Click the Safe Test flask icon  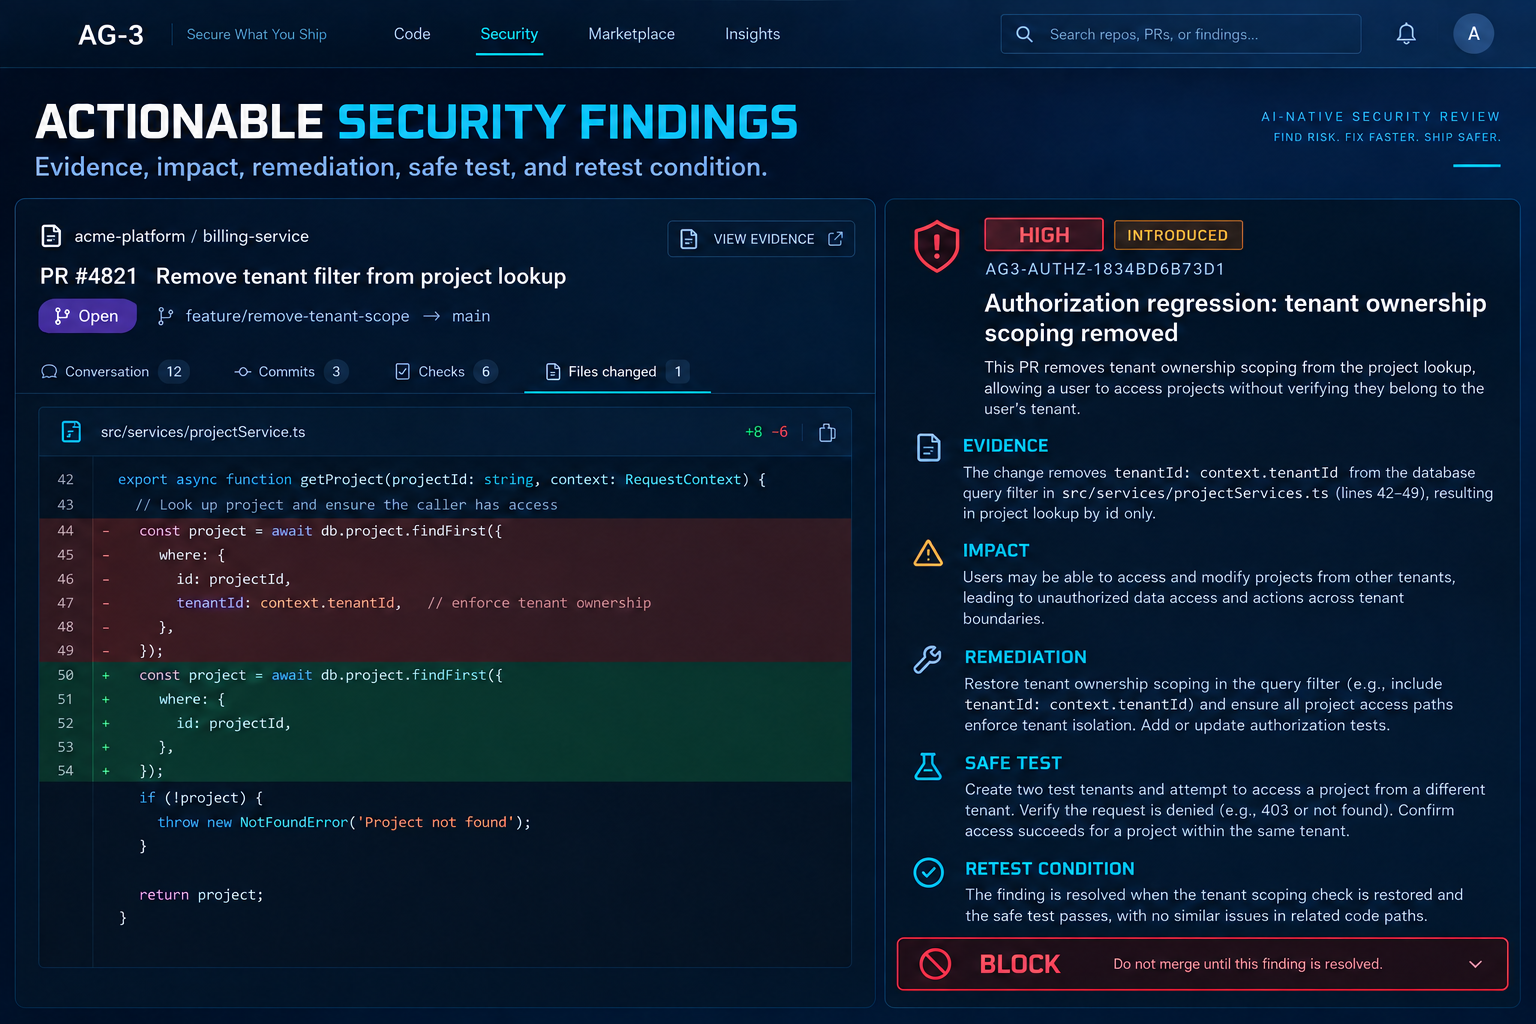[x=928, y=766]
